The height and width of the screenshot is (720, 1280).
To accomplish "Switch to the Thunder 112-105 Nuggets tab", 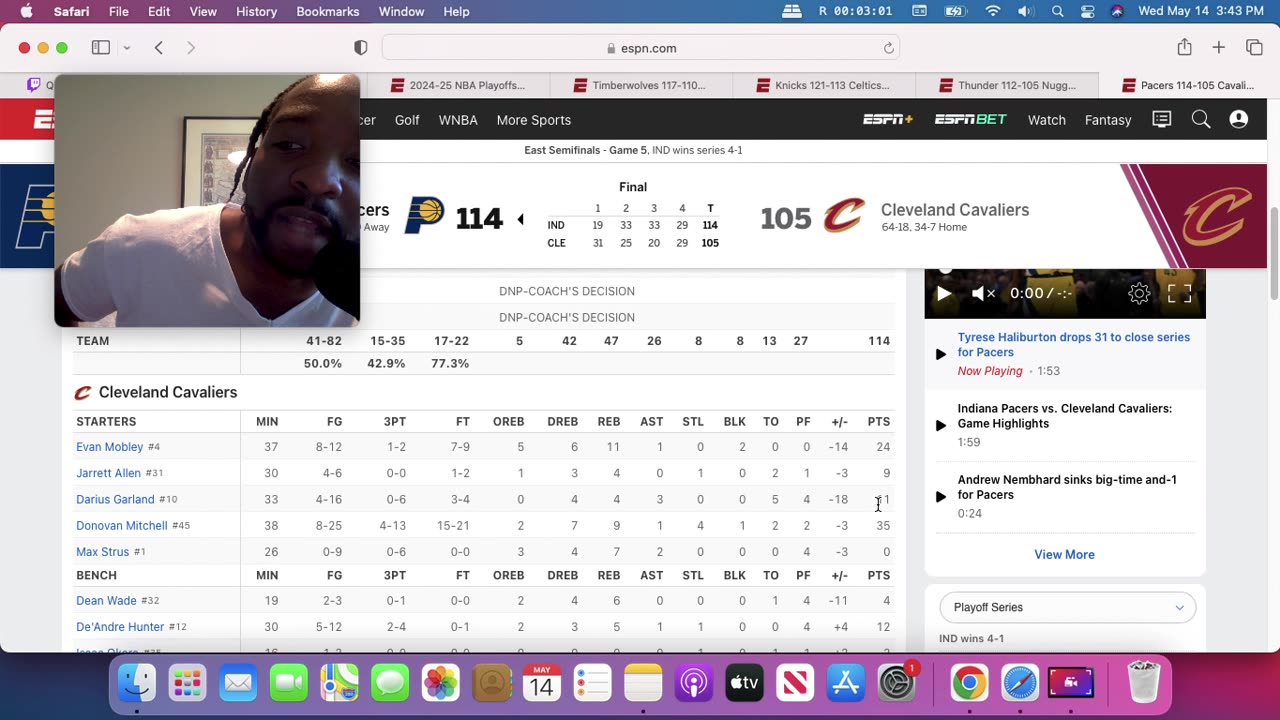I will tap(1007, 85).
